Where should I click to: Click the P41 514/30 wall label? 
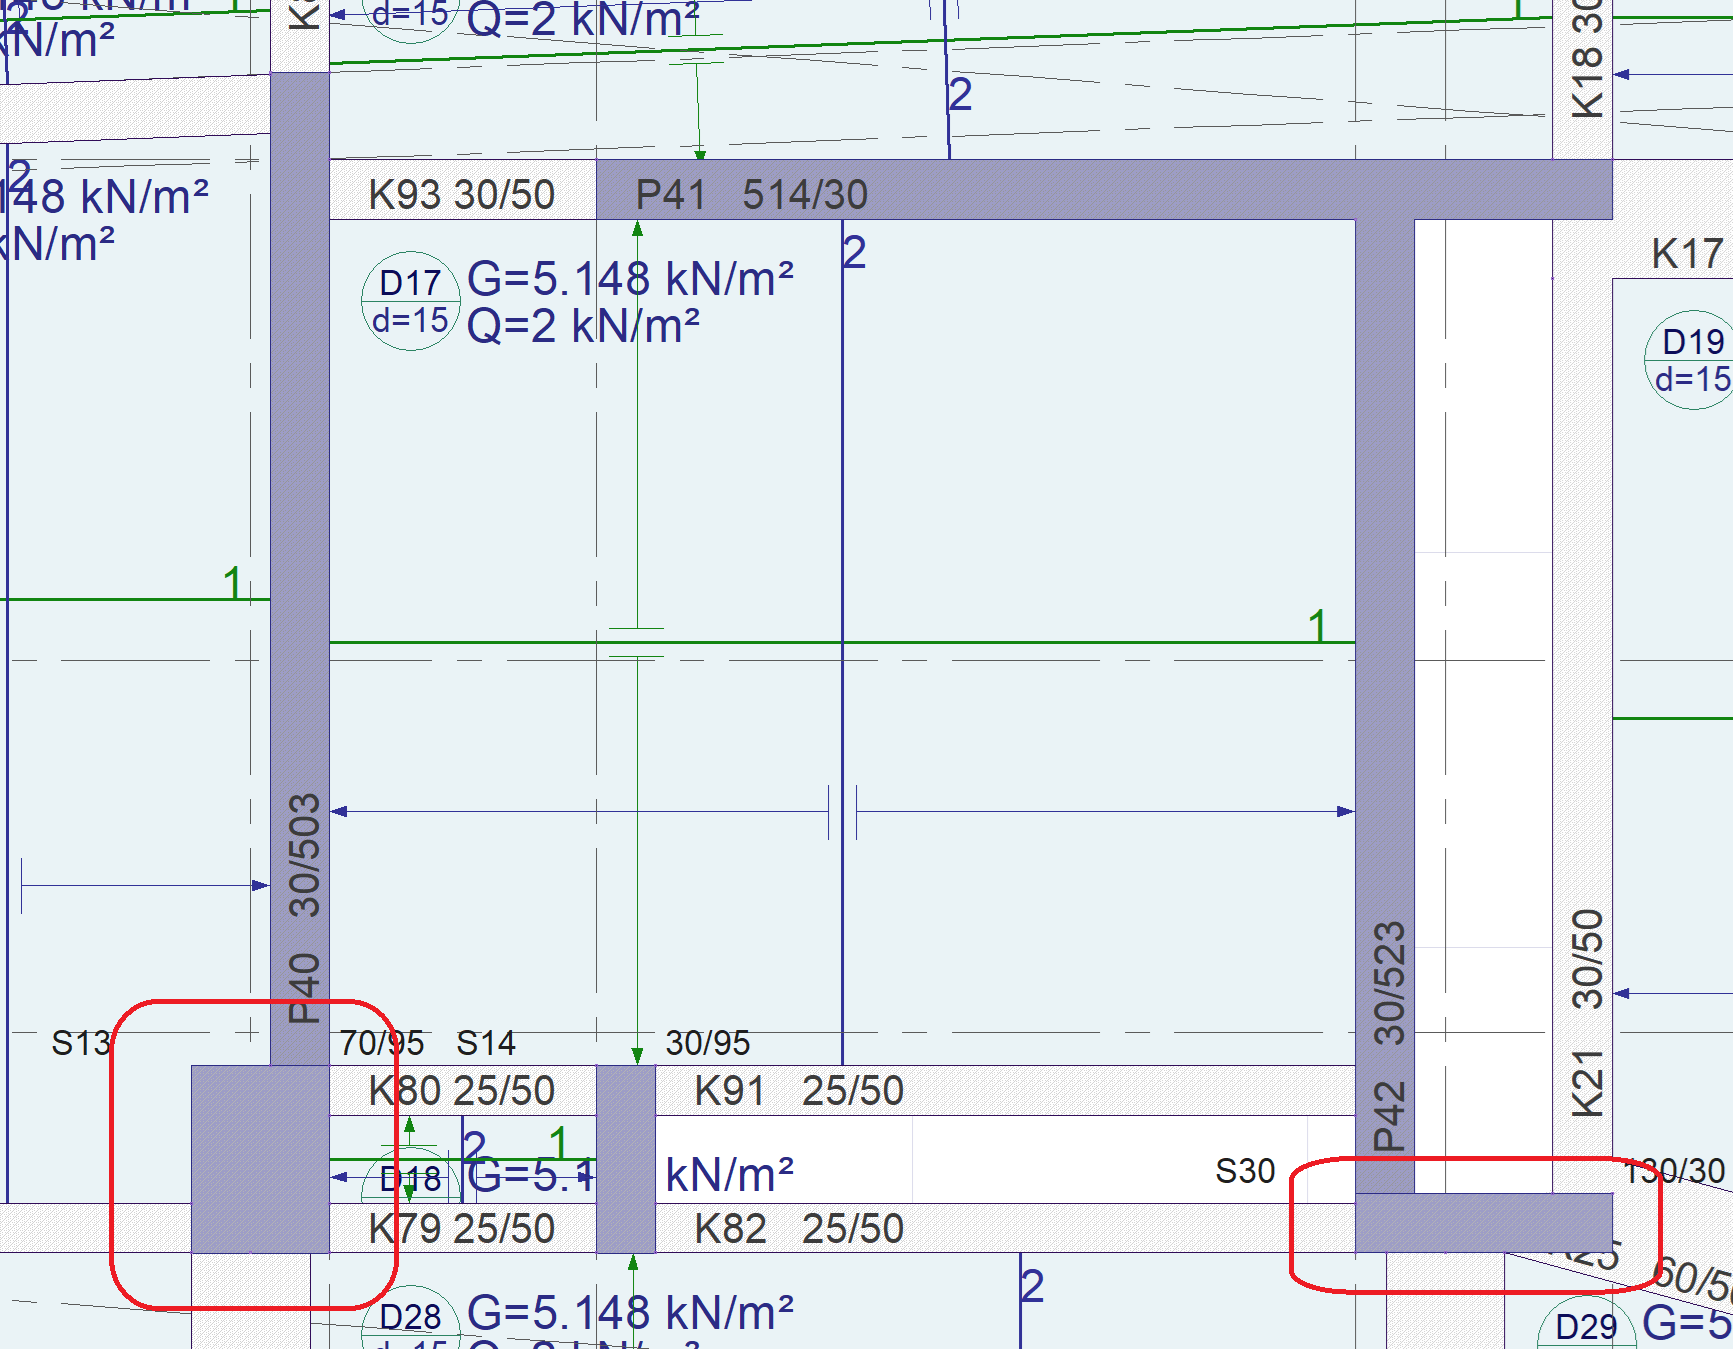(751, 195)
